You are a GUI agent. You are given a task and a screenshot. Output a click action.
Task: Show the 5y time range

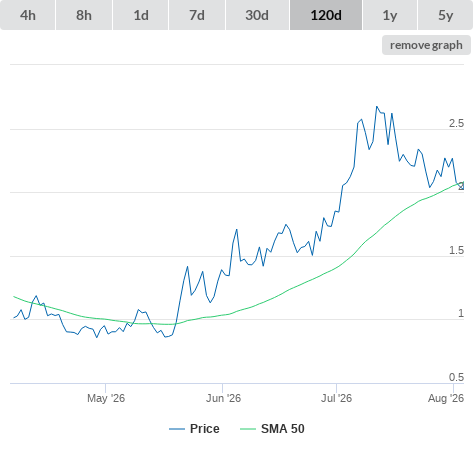click(446, 15)
